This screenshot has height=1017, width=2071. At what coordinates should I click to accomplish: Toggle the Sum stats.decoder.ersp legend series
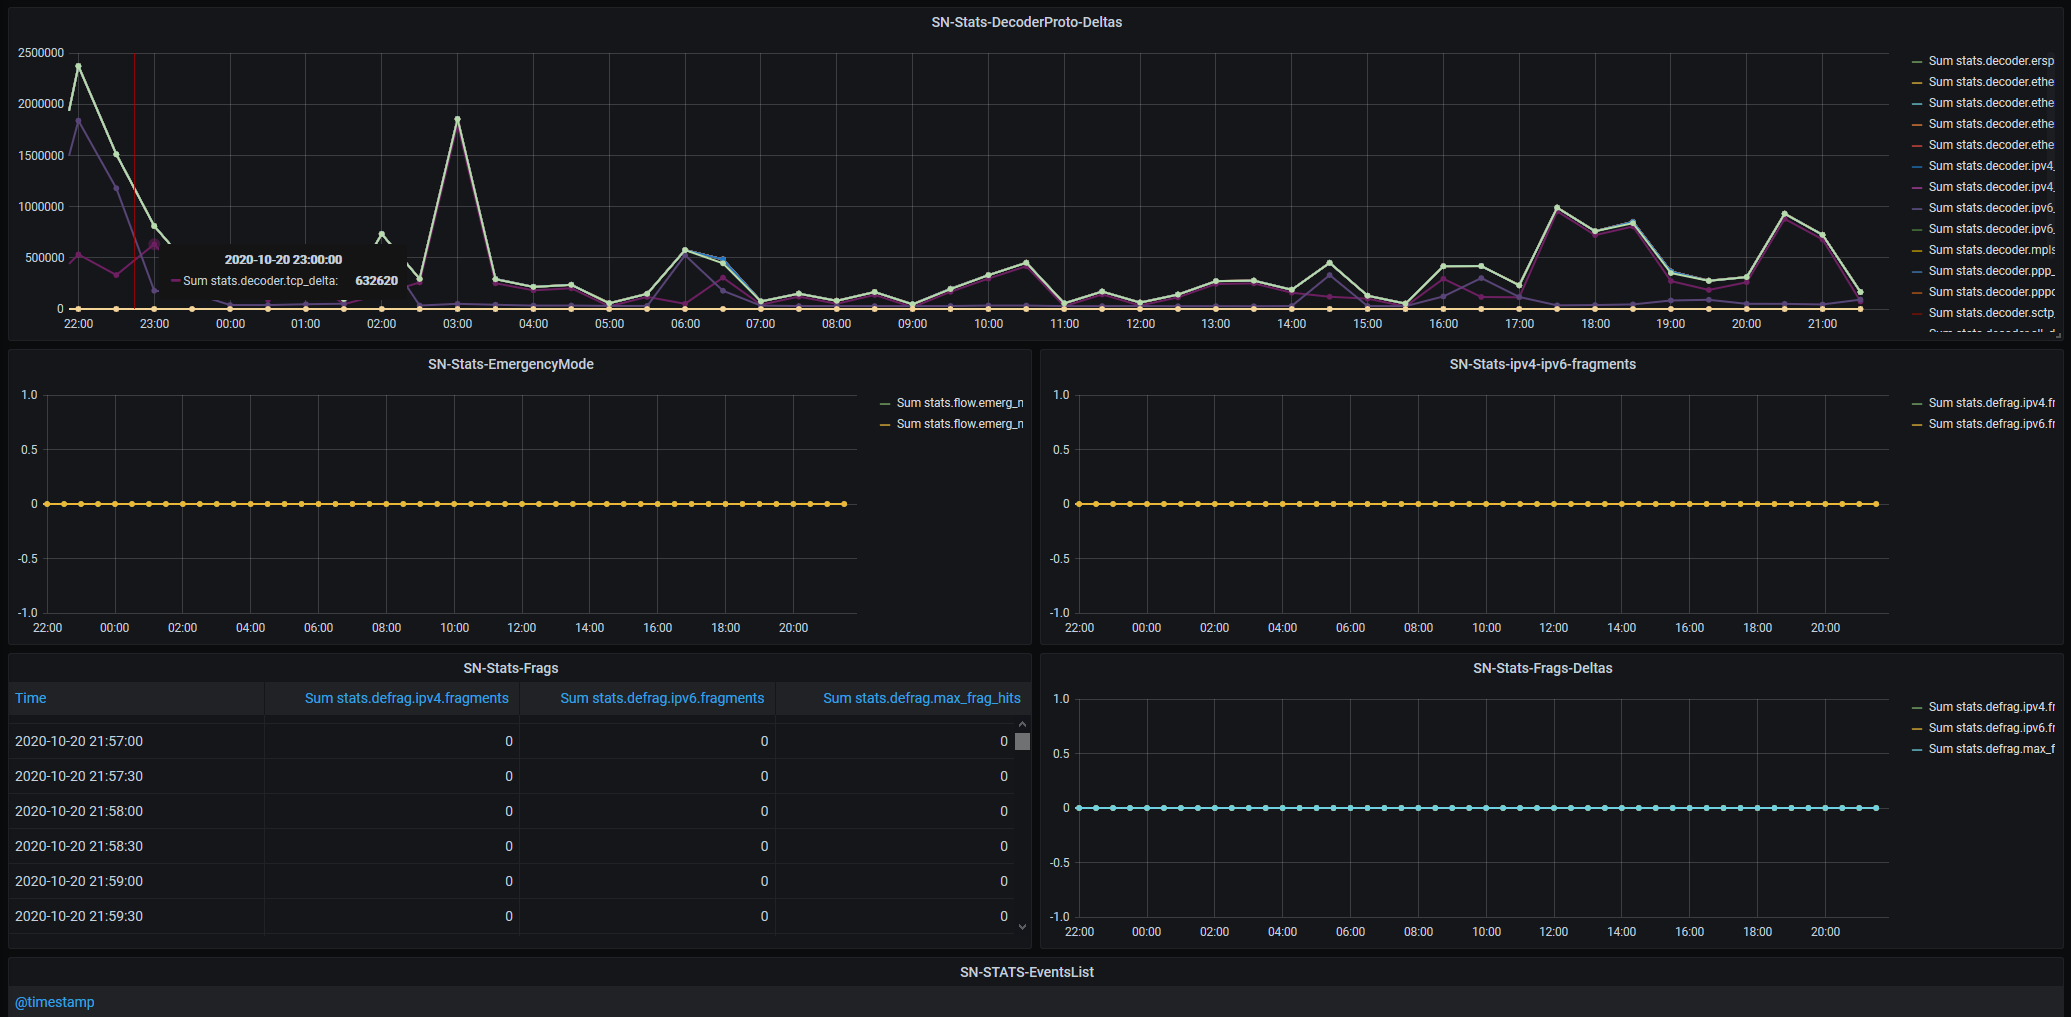1991,61
